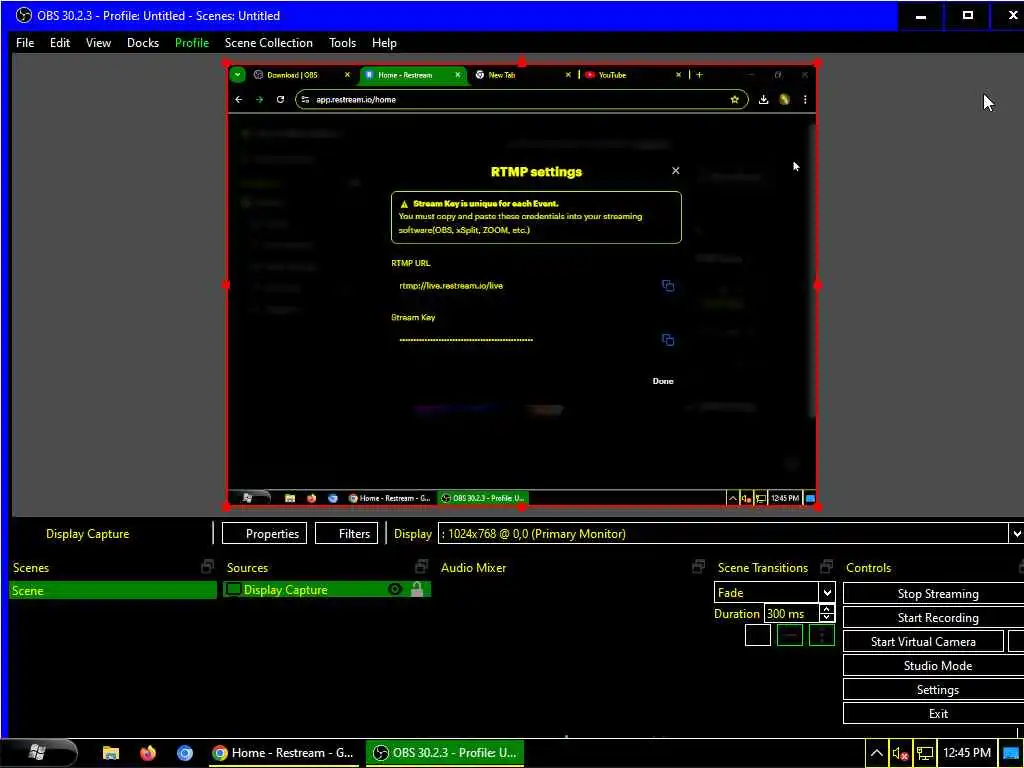This screenshot has width=1024, height=768.
Task: Click the OBS logo in title bar
Action: click(x=24, y=15)
